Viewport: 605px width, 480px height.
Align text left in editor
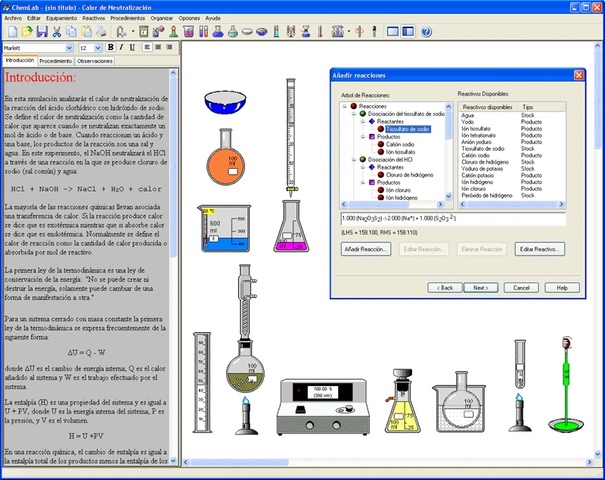(x=147, y=47)
